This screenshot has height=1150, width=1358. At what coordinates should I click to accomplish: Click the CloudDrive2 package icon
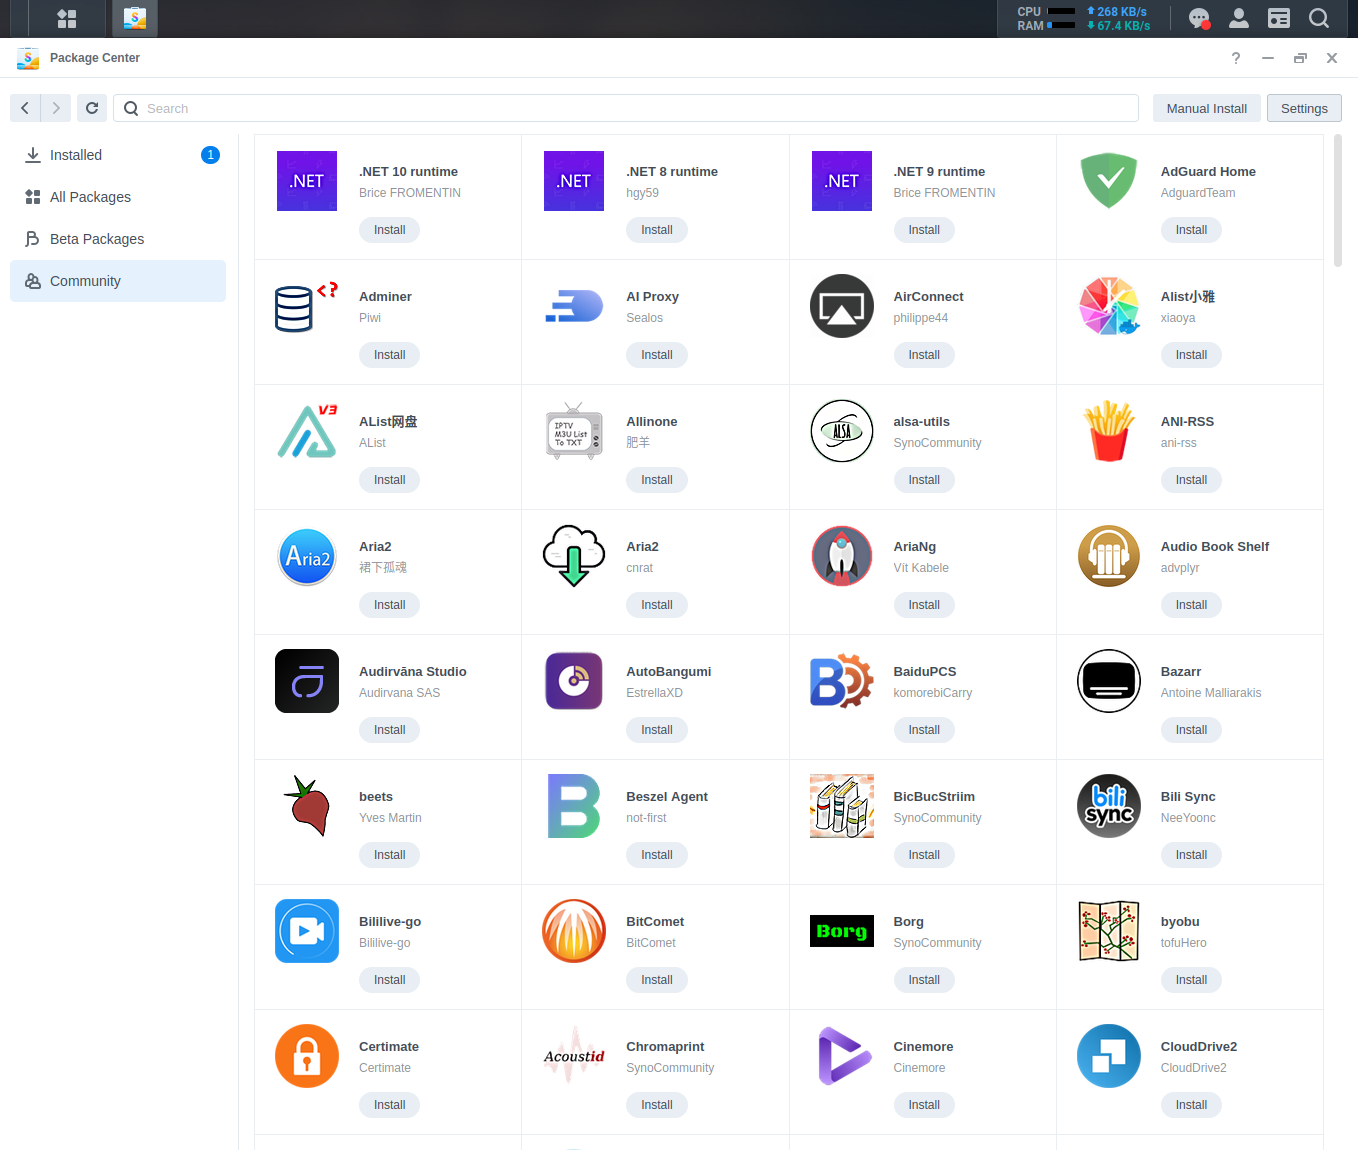pyautogui.click(x=1109, y=1056)
